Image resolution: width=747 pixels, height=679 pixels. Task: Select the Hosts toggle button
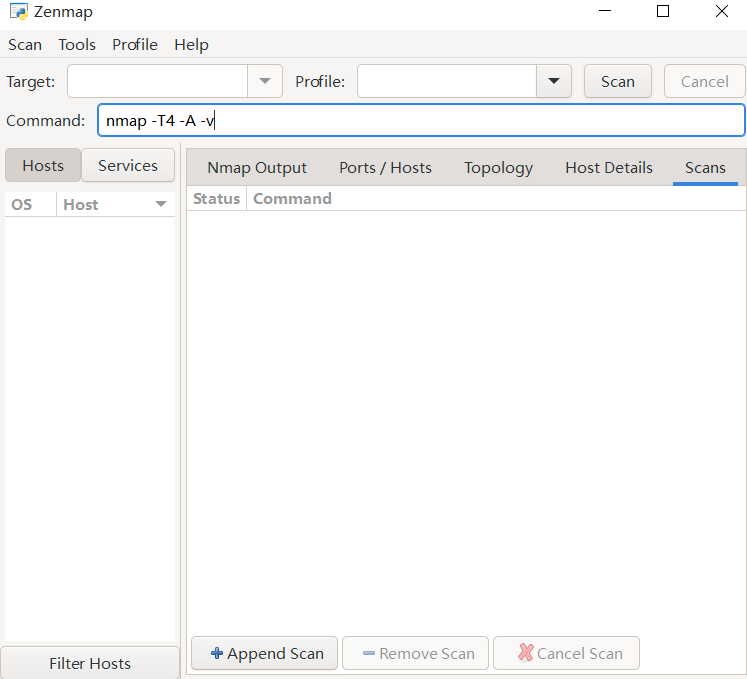(43, 165)
